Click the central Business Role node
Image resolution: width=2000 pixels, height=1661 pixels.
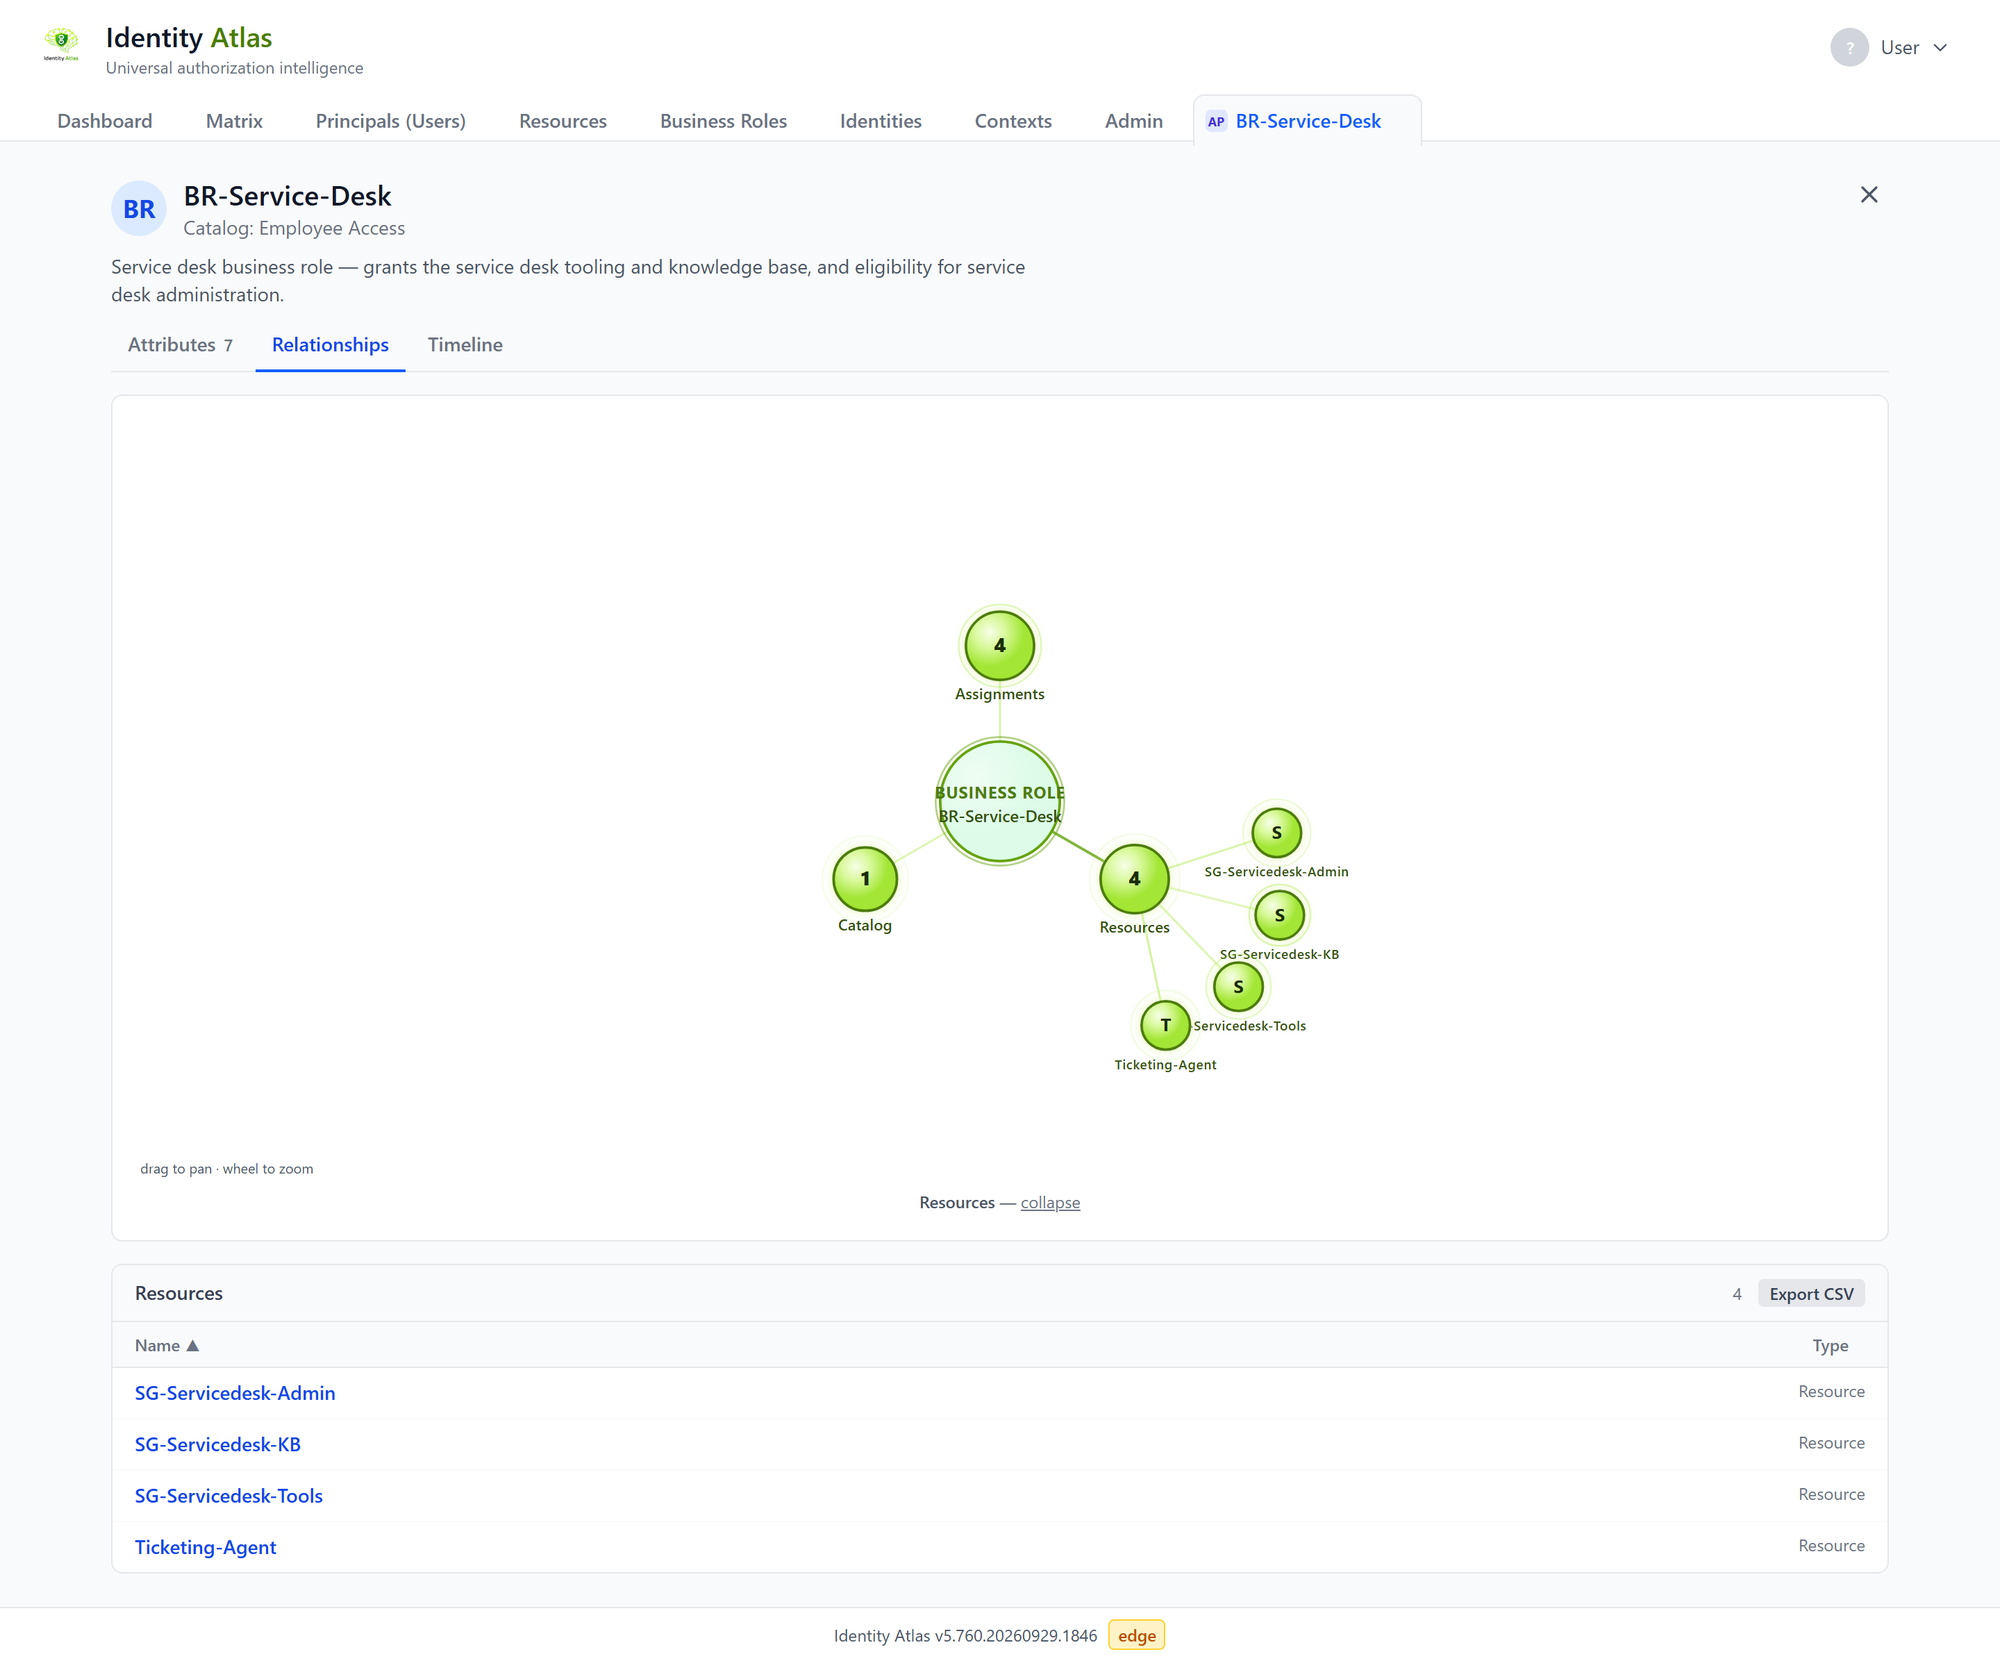point(999,802)
